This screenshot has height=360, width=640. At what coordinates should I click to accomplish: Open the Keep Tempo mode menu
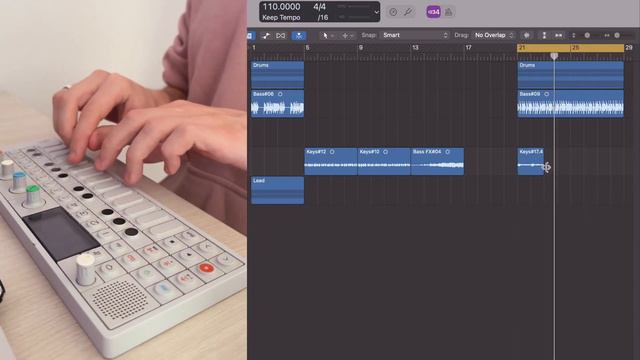[x=281, y=18]
